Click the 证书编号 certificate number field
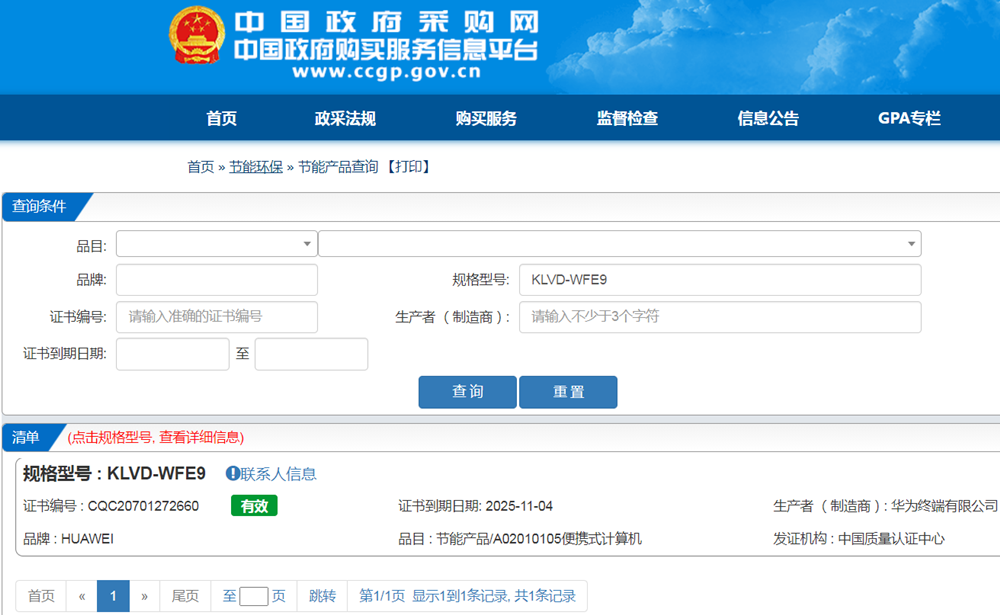 click(x=216, y=317)
